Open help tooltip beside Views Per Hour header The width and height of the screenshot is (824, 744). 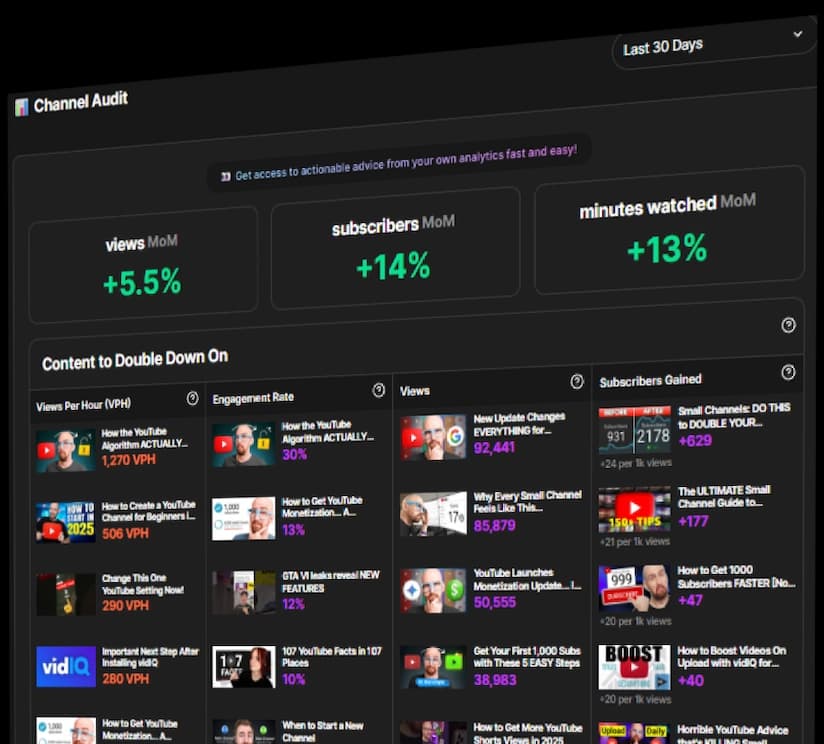point(192,398)
